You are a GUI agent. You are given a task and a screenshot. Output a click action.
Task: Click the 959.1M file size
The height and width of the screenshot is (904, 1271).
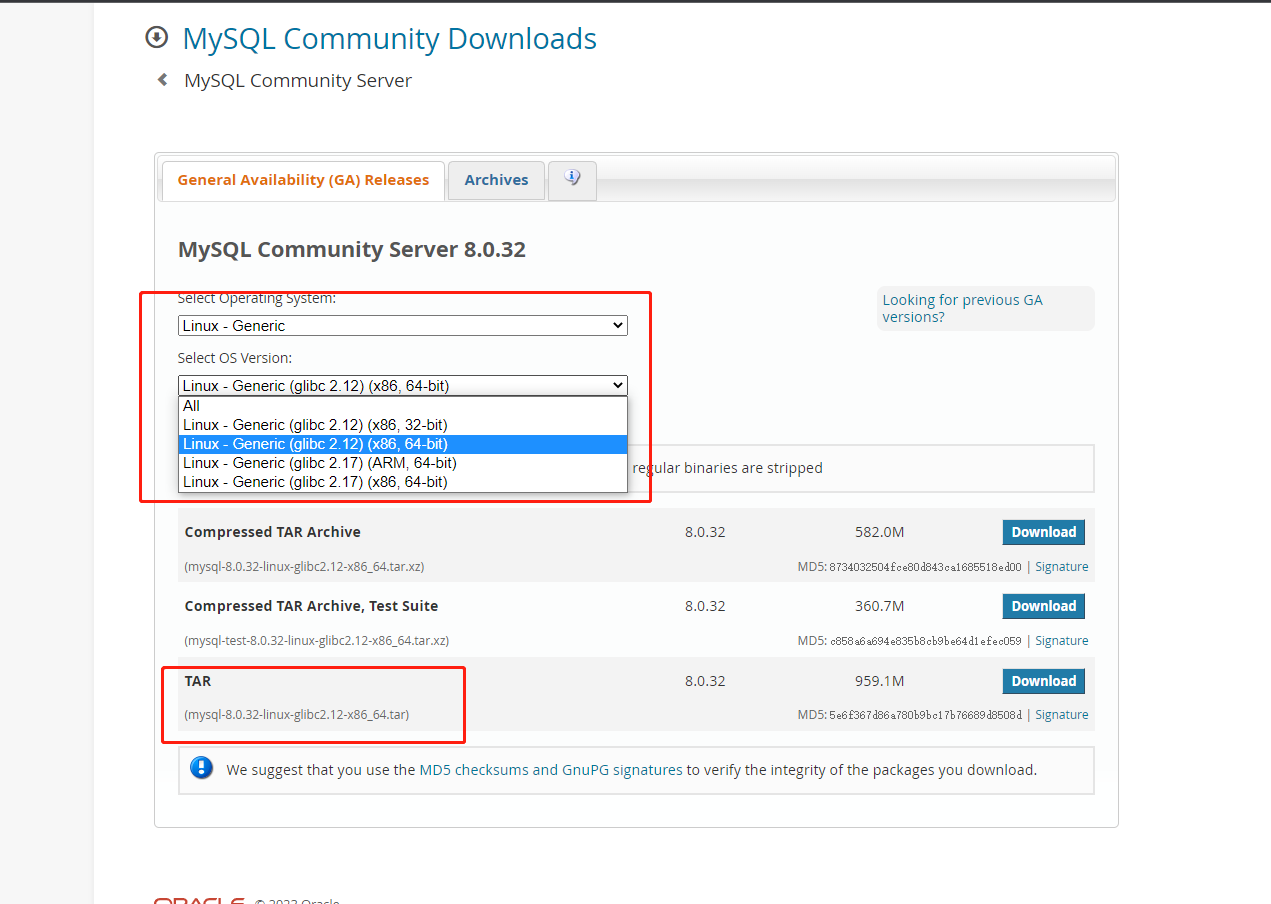[879, 681]
